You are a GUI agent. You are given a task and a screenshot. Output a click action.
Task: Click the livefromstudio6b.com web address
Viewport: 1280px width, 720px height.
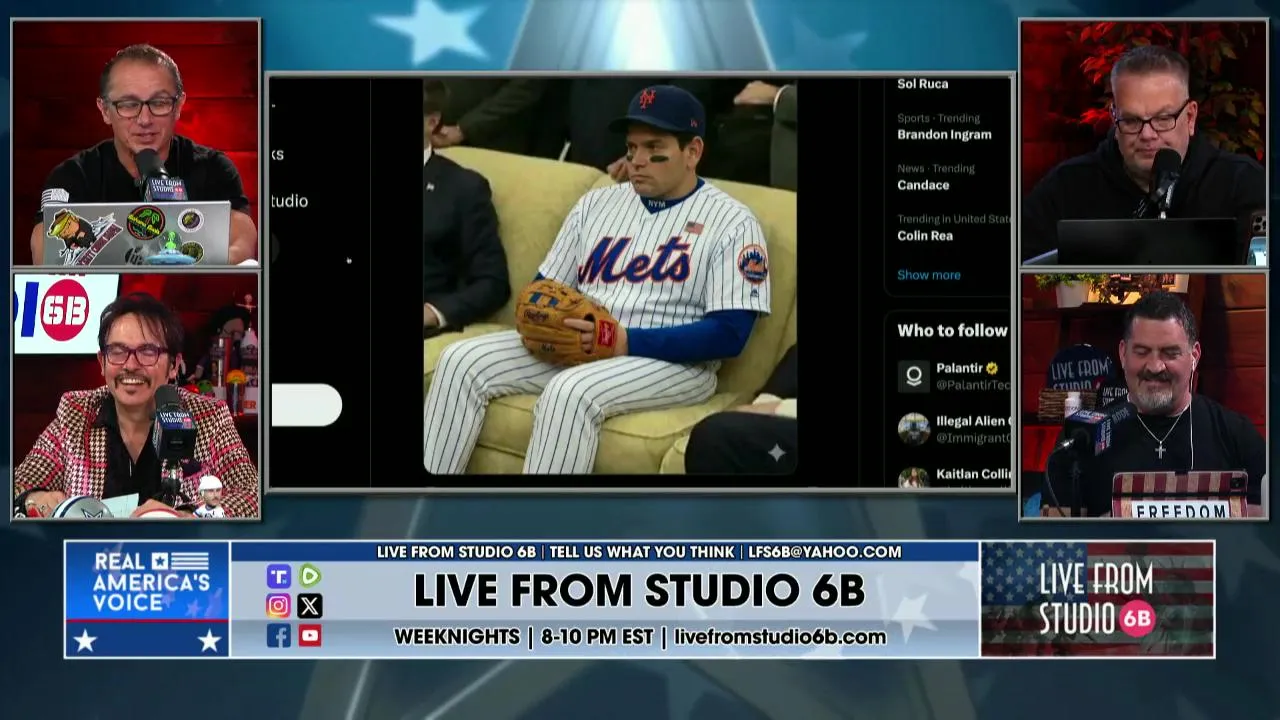click(780, 637)
